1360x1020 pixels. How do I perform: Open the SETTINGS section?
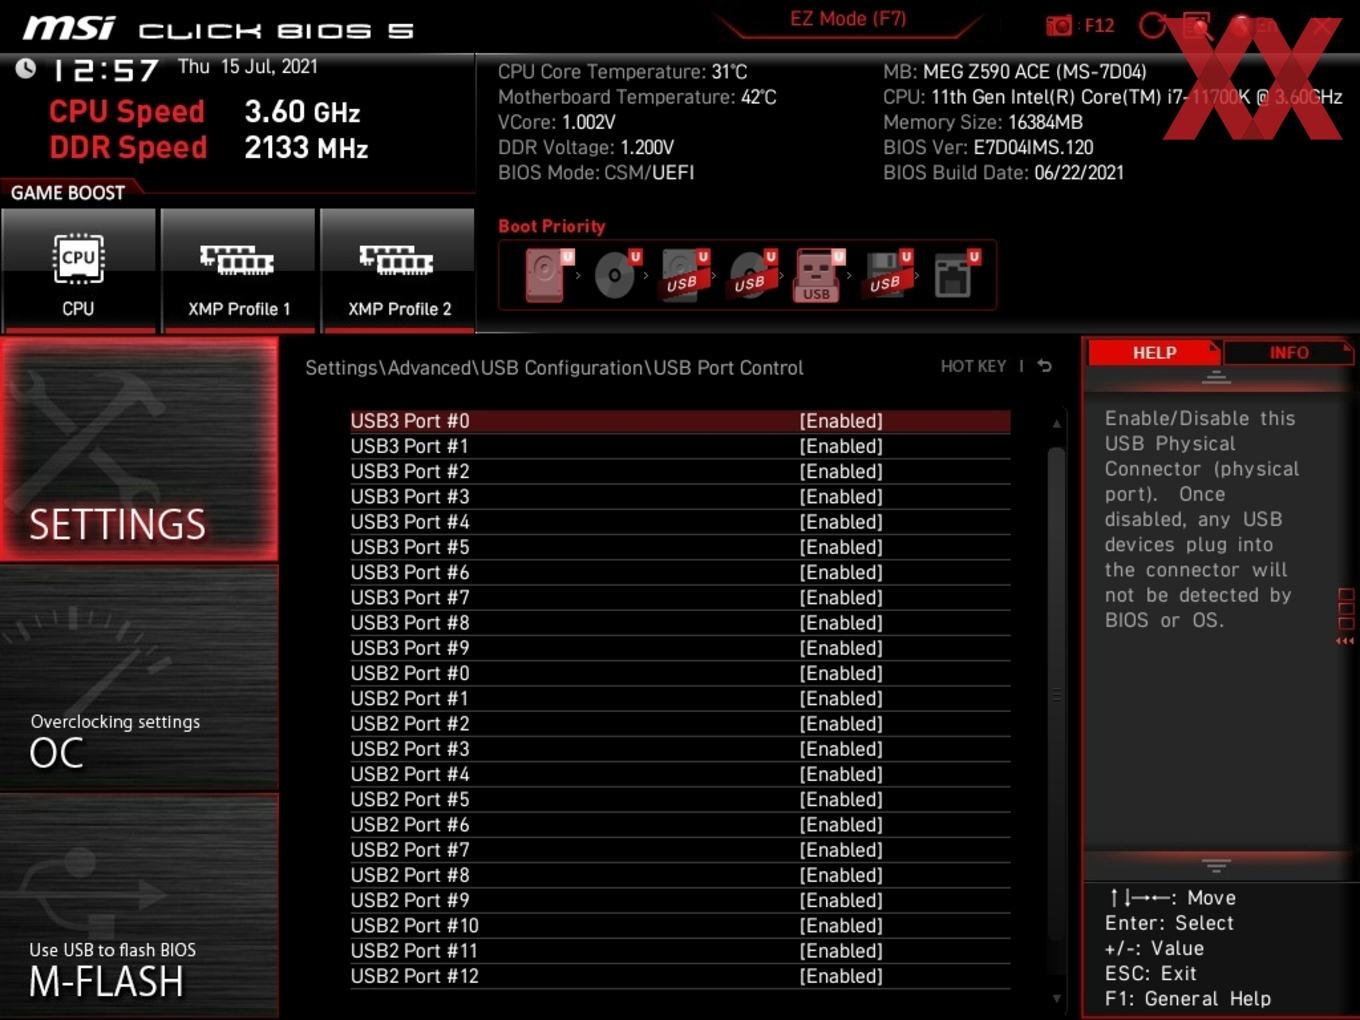pos(139,449)
